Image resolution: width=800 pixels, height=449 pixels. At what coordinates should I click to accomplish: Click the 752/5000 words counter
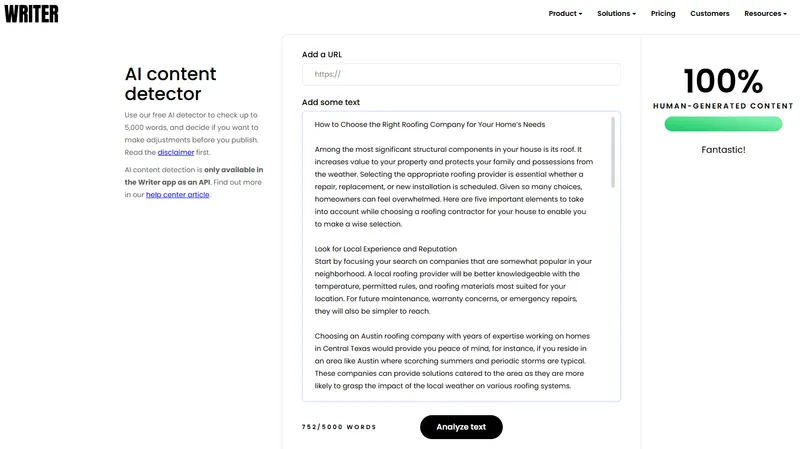click(339, 427)
